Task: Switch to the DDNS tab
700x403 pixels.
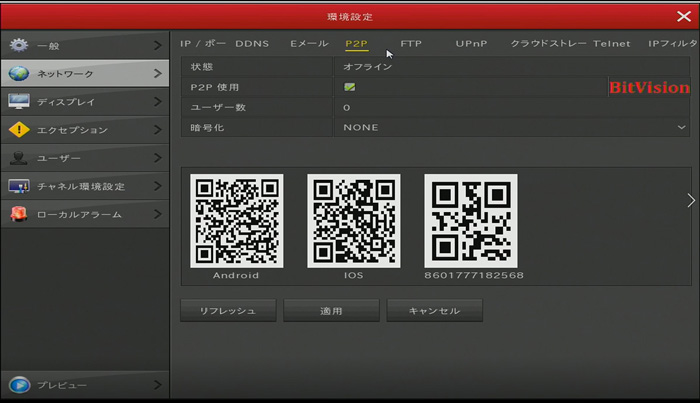Action: pos(252,44)
